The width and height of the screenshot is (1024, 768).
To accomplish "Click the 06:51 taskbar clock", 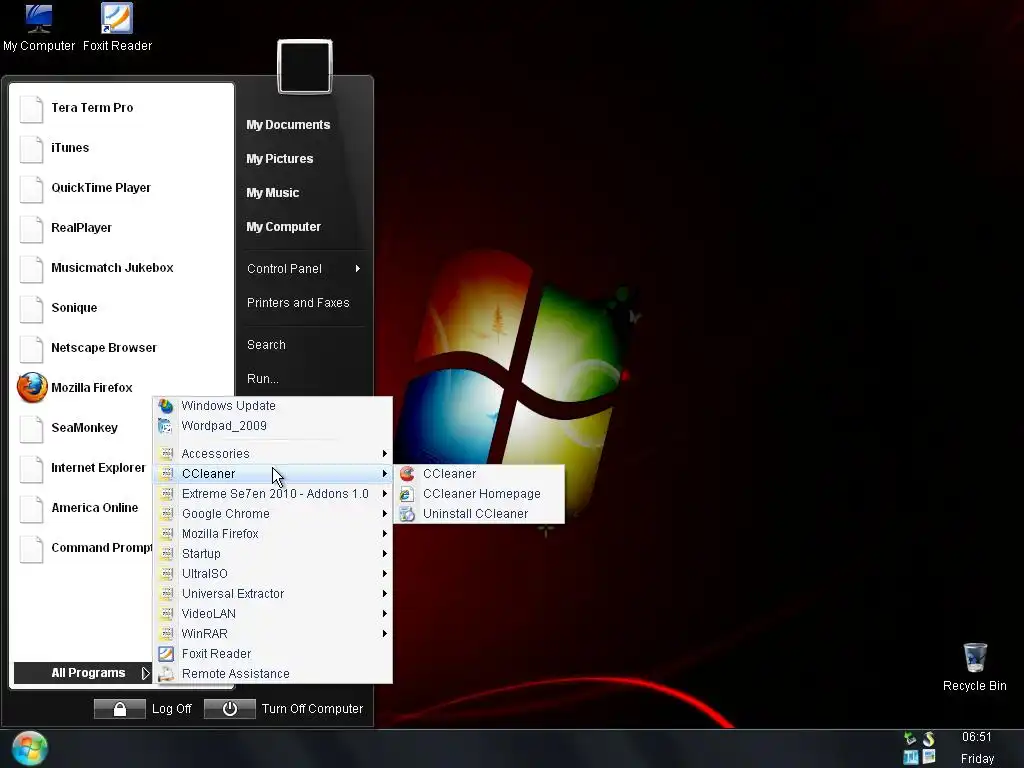I will click(976, 737).
